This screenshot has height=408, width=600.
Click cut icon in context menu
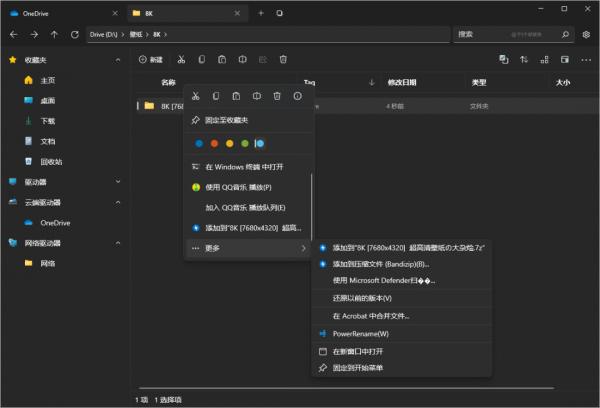point(196,96)
